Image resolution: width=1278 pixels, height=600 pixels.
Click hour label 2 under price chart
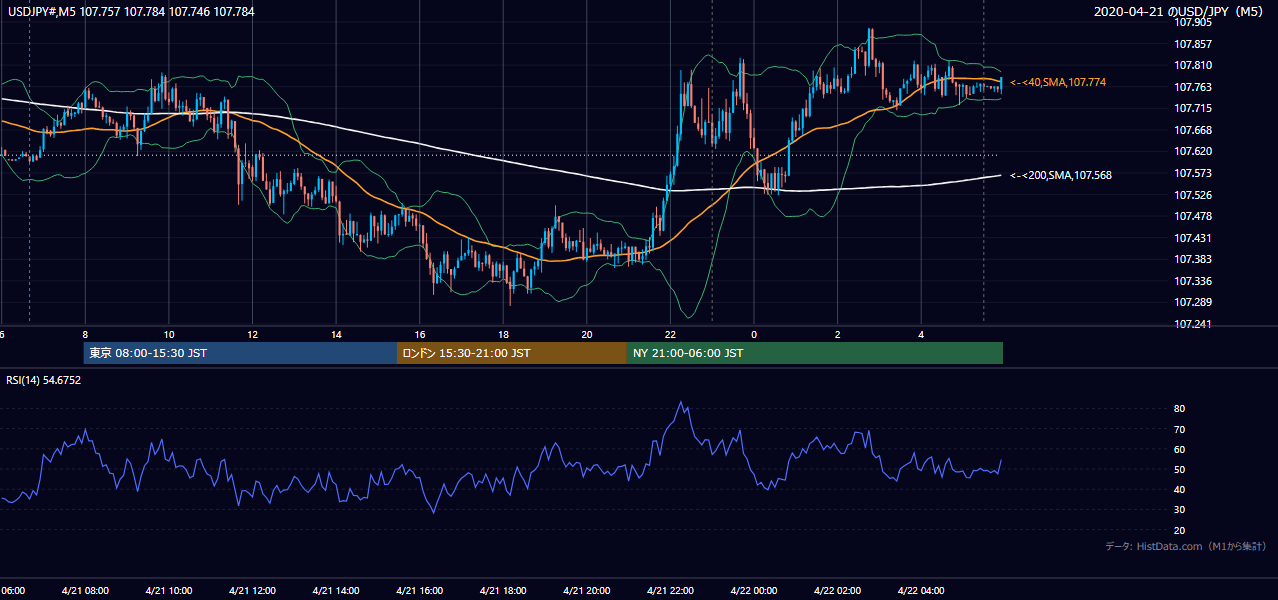(838, 334)
